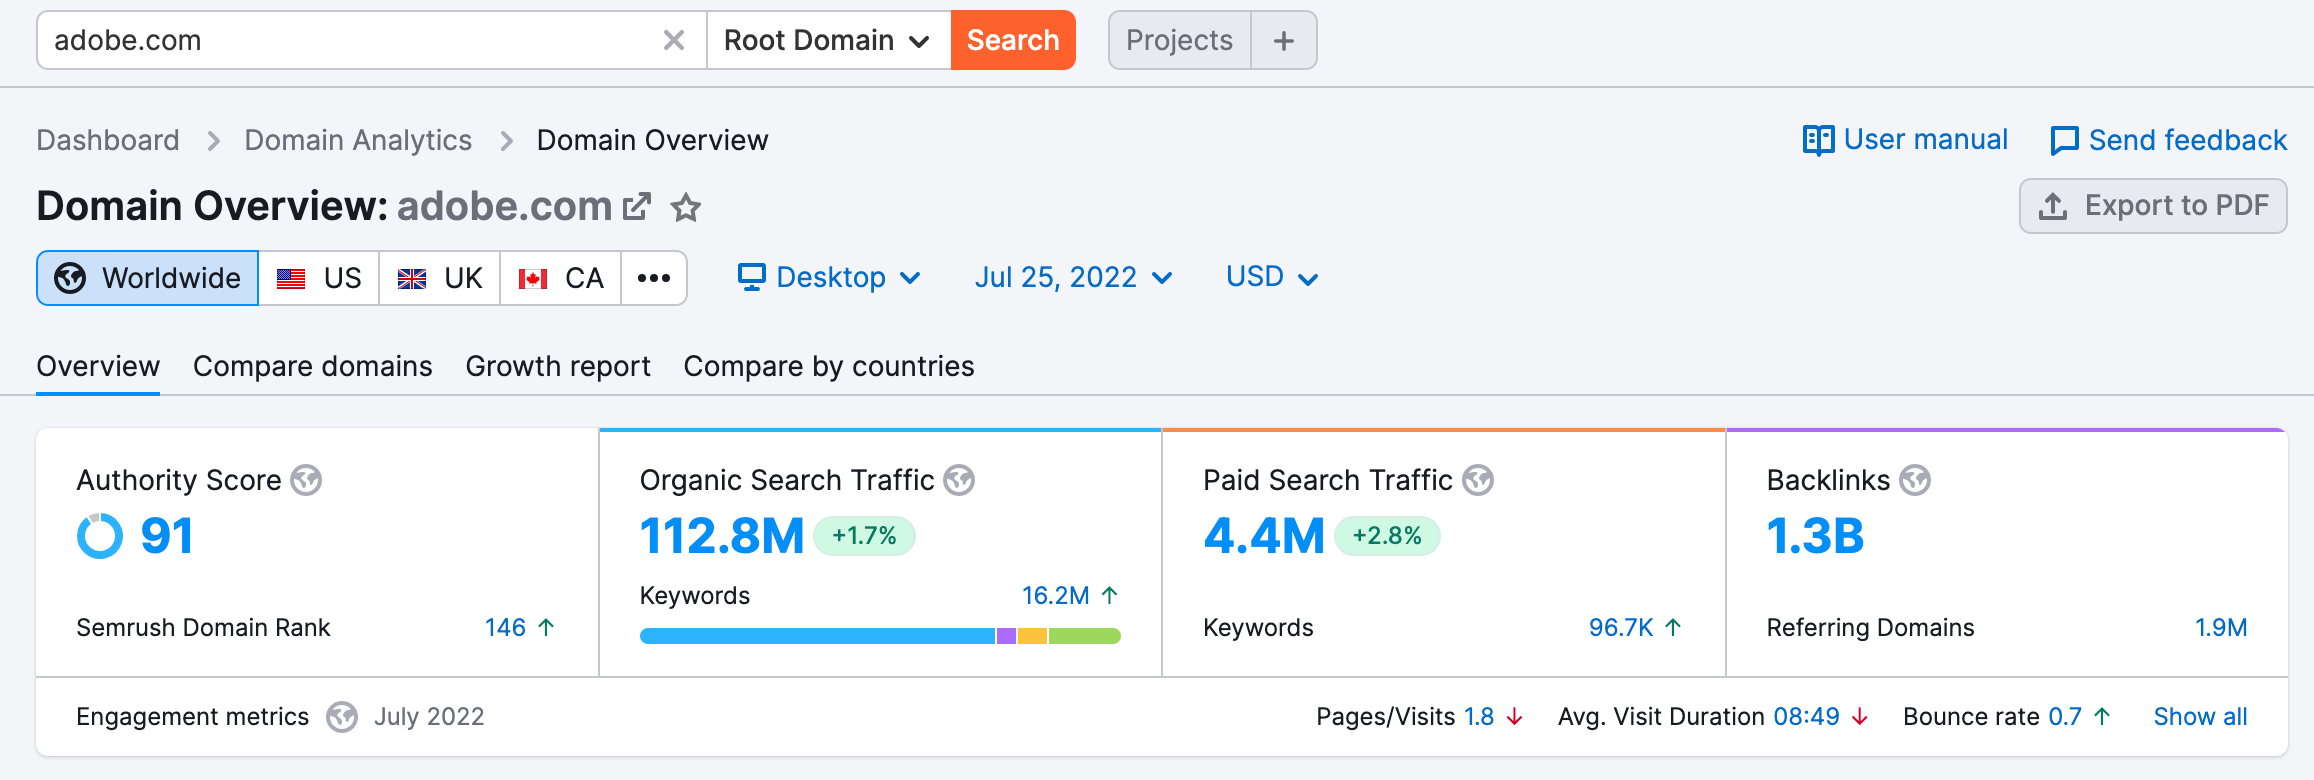Go to Domain Analytics breadcrumb
2314x780 pixels.
tap(358, 140)
